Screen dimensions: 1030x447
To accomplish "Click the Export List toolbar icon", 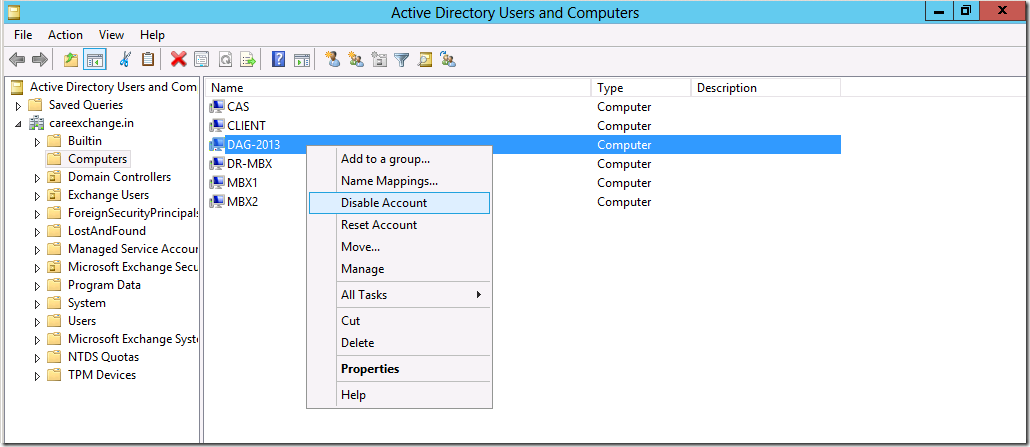I will 248,60.
